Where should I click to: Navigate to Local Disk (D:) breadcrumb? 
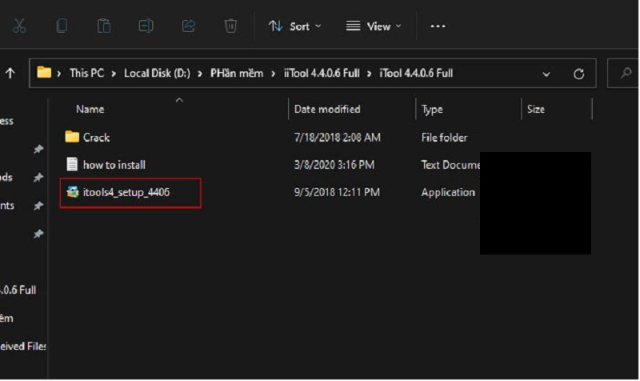[157, 73]
